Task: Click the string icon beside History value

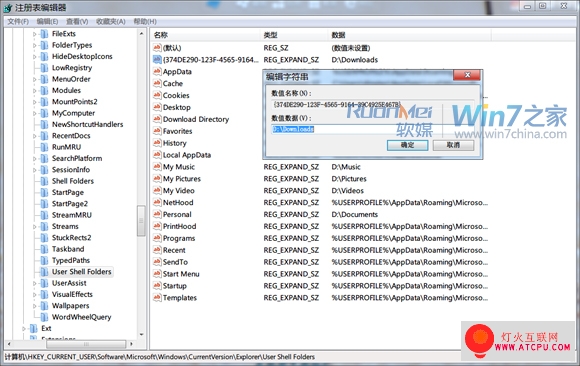Action: point(157,143)
